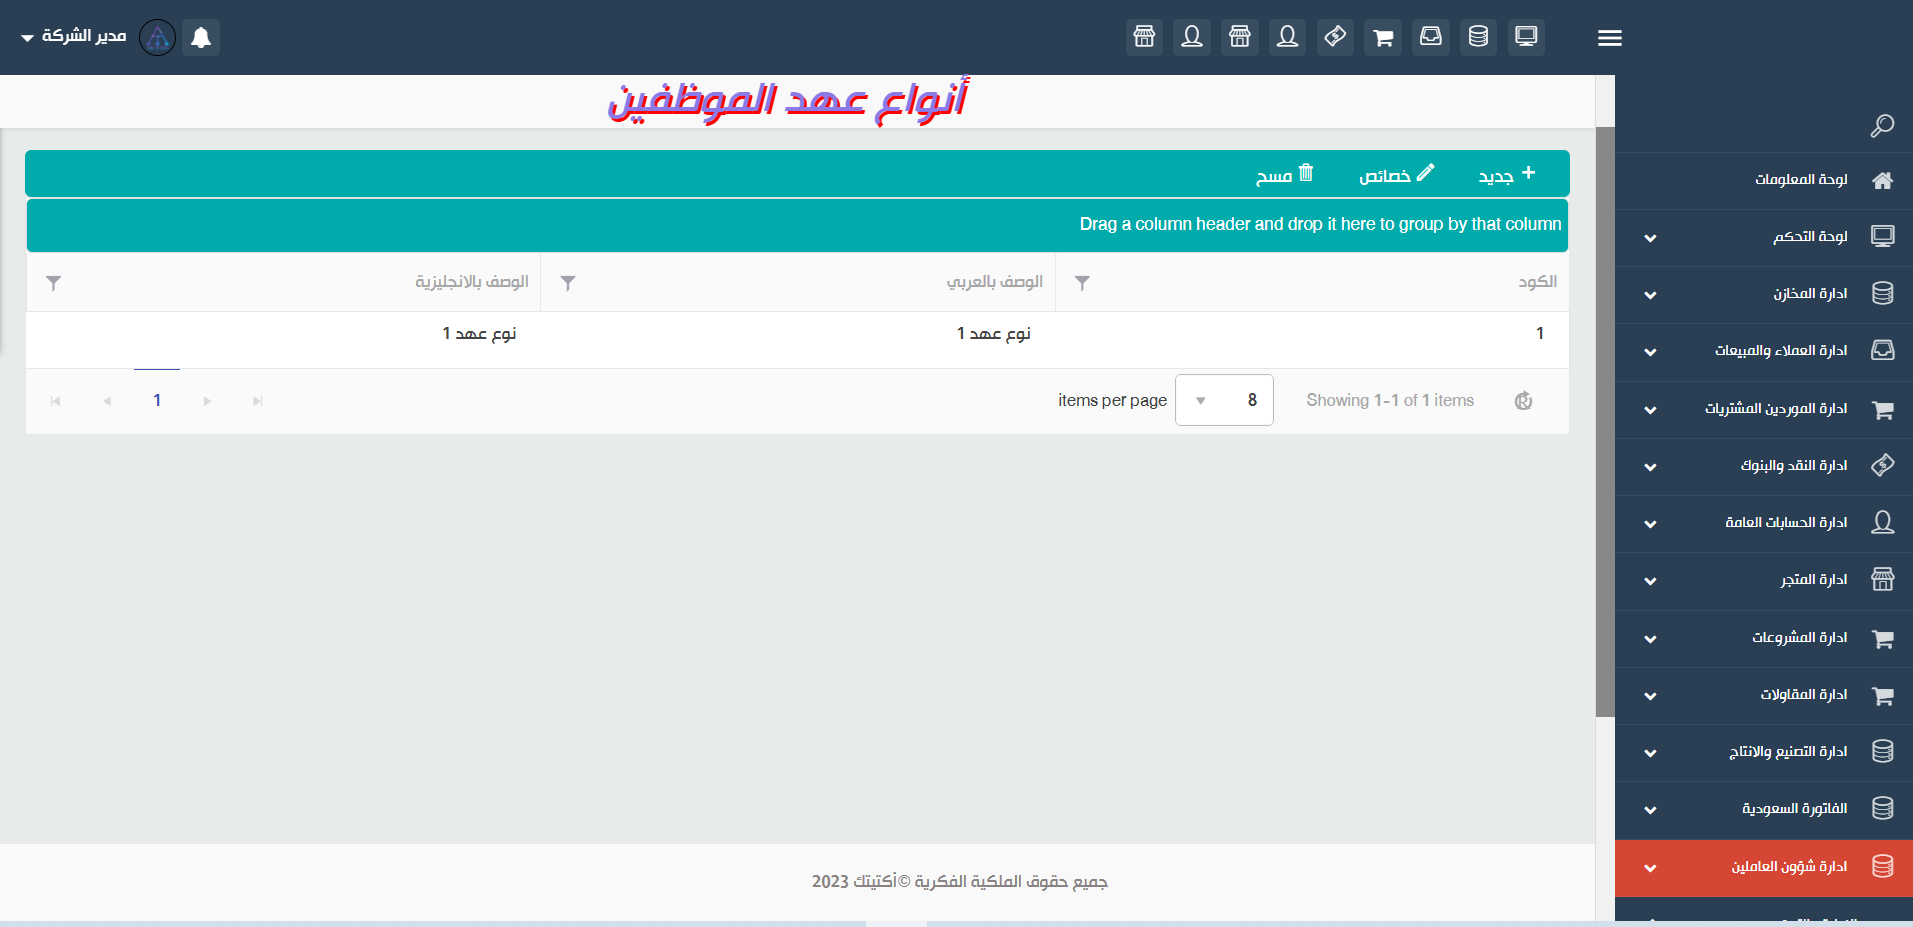Click the cash and banks tag icon
The height and width of the screenshot is (927, 1913).
[x=1883, y=466]
